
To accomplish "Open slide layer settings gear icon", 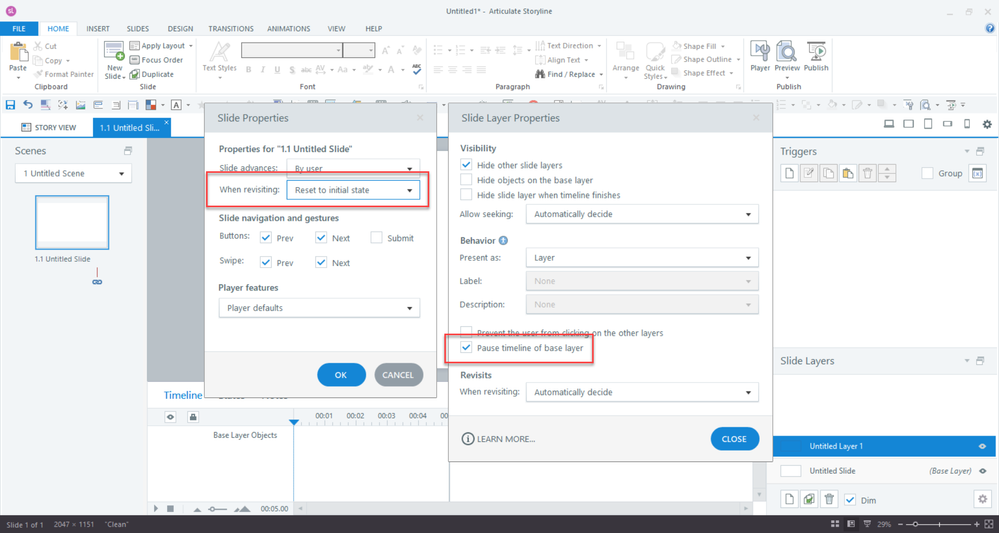I will (981, 499).
